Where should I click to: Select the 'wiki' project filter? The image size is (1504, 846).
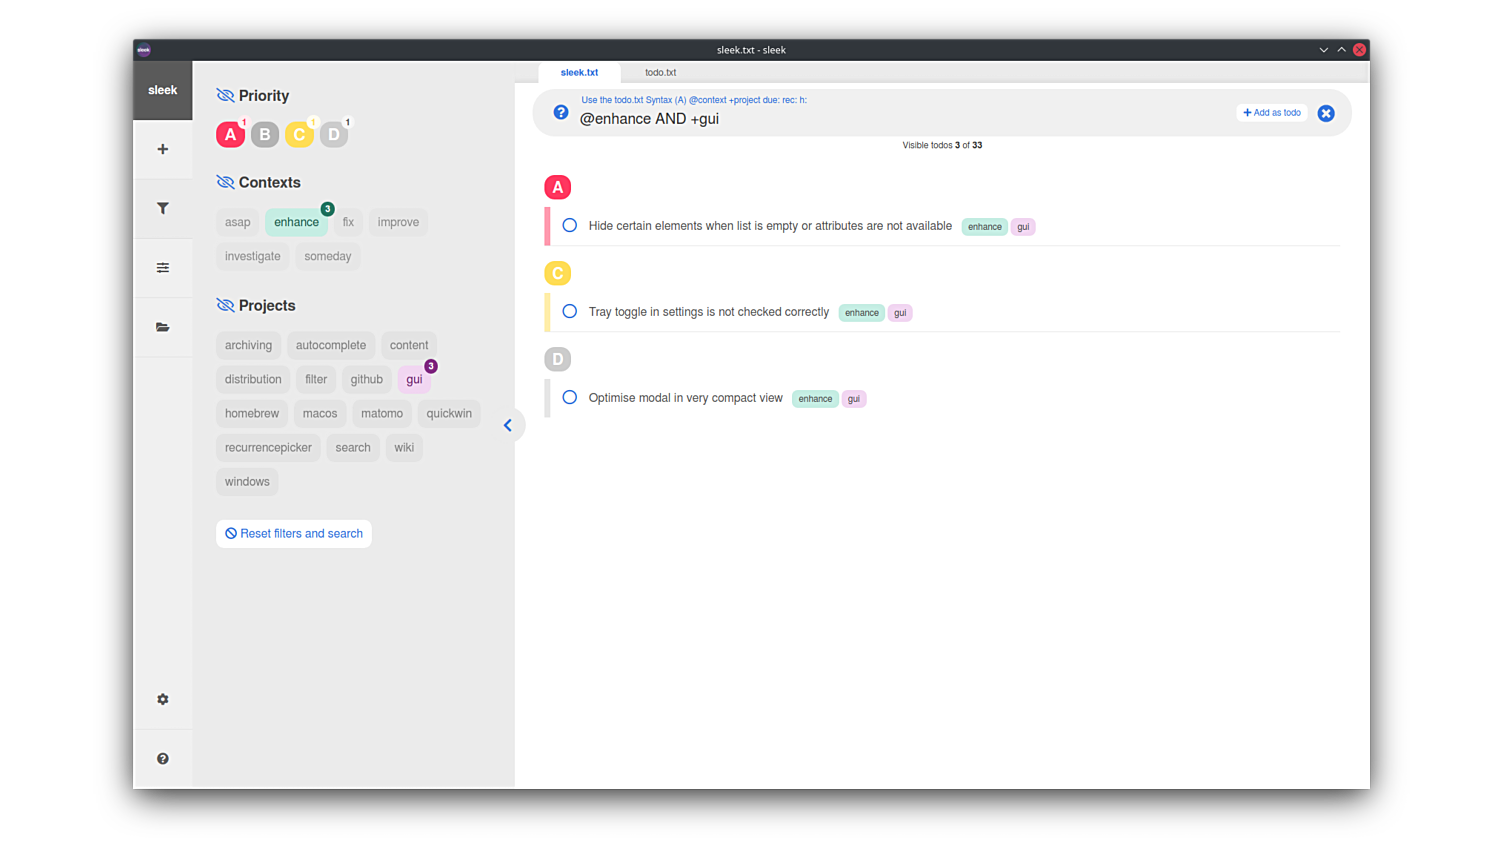[x=404, y=447]
